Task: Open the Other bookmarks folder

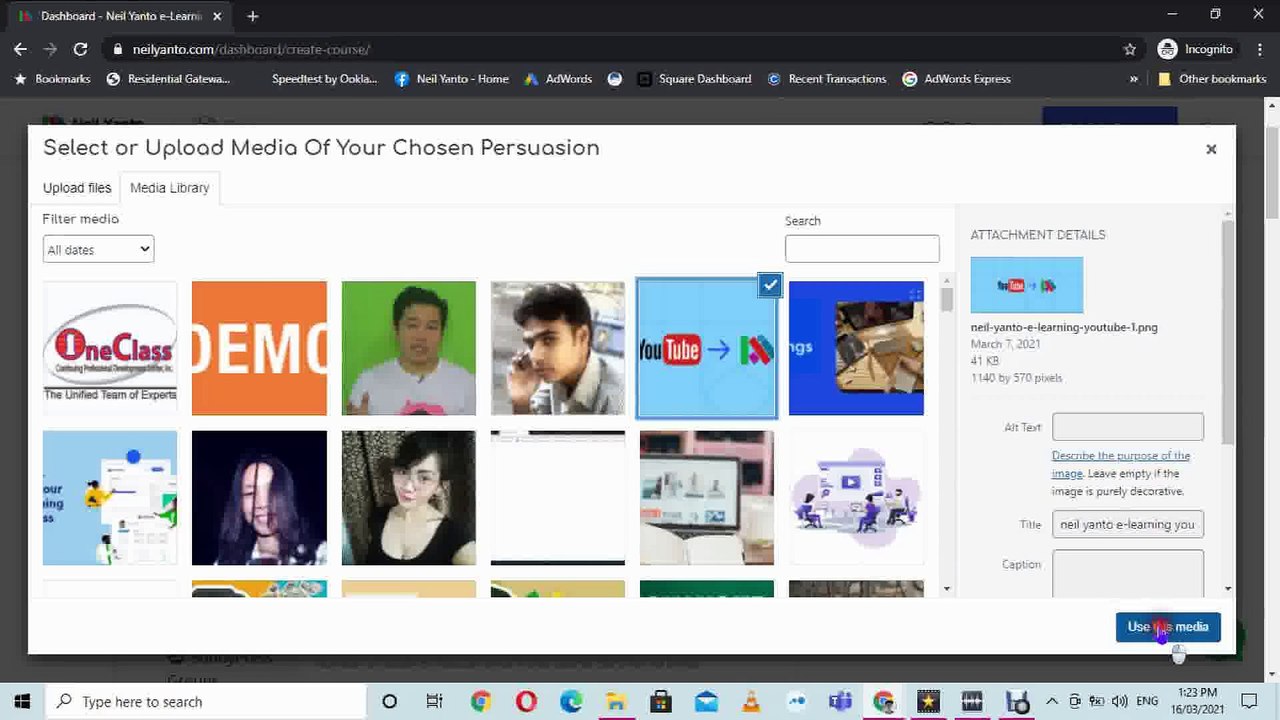Action: (1212, 79)
